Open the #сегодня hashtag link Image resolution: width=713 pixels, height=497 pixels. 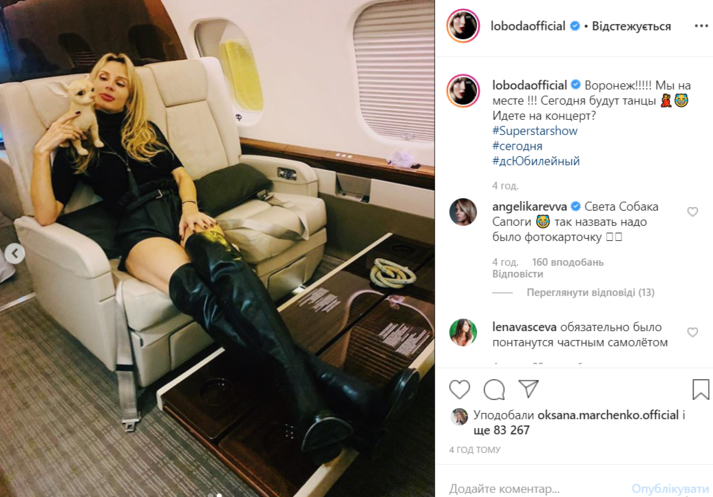click(x=517, y=146)
